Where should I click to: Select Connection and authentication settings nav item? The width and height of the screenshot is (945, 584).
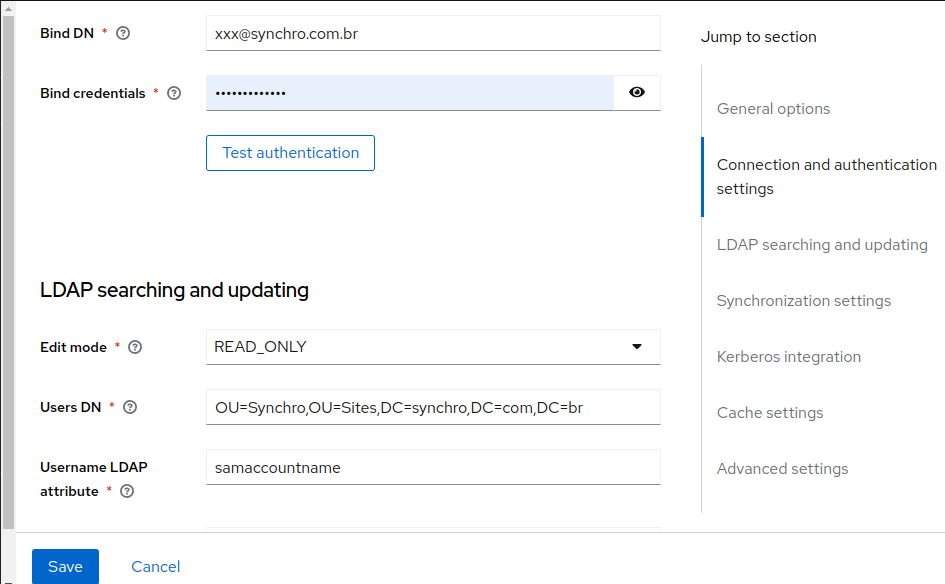click(826, 176)
